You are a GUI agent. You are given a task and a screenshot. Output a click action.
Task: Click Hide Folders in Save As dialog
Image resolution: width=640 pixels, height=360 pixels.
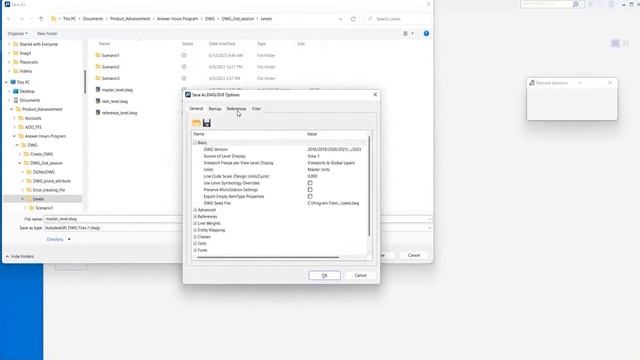20,256
